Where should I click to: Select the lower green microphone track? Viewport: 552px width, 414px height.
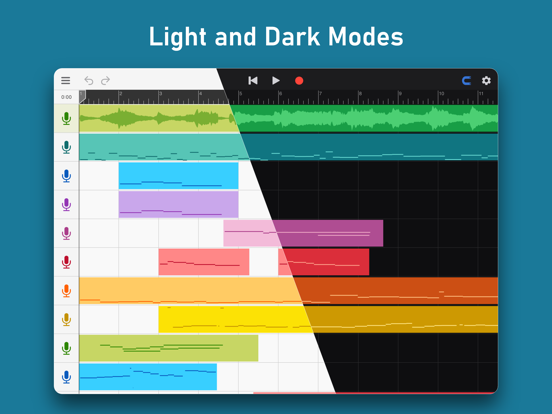(x=67, y=349)
